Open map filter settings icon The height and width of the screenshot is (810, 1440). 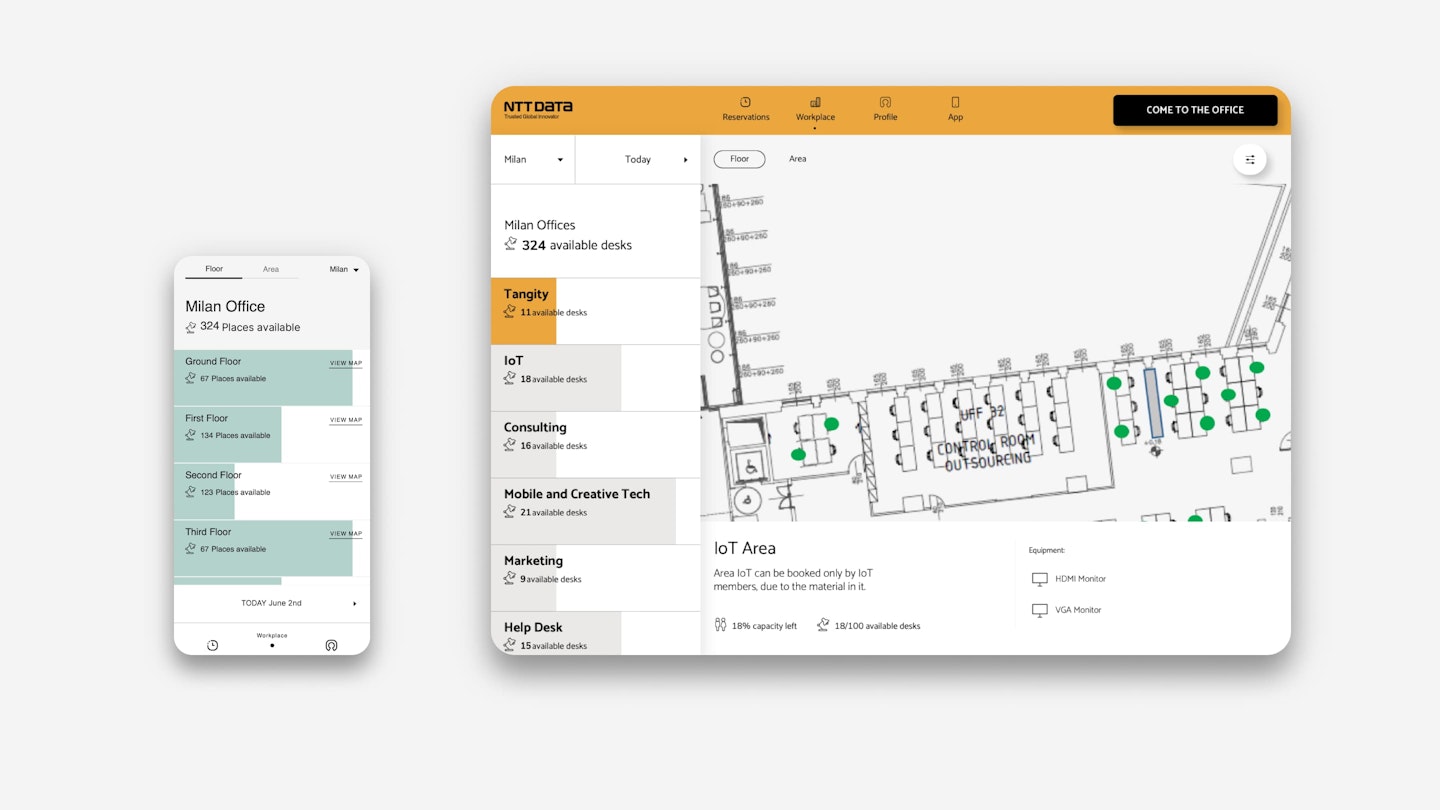point(1250,160)
